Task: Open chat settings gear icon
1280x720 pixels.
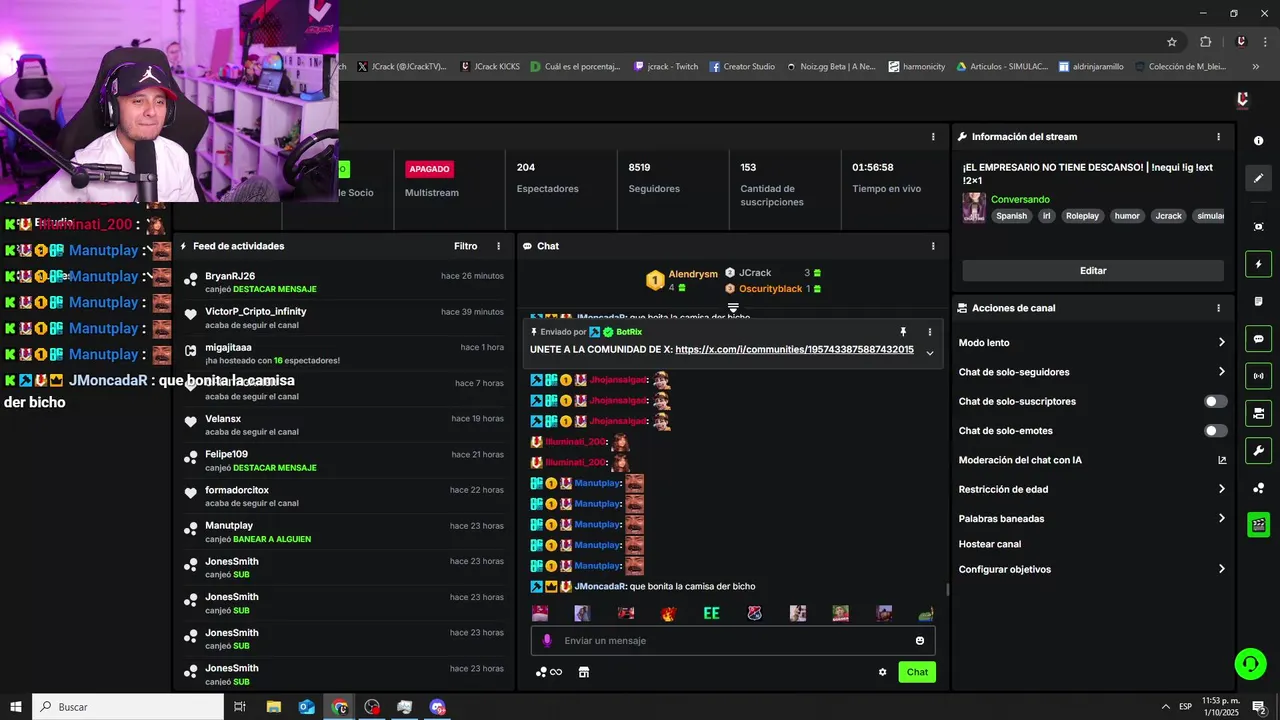Action: click(882, 672)
